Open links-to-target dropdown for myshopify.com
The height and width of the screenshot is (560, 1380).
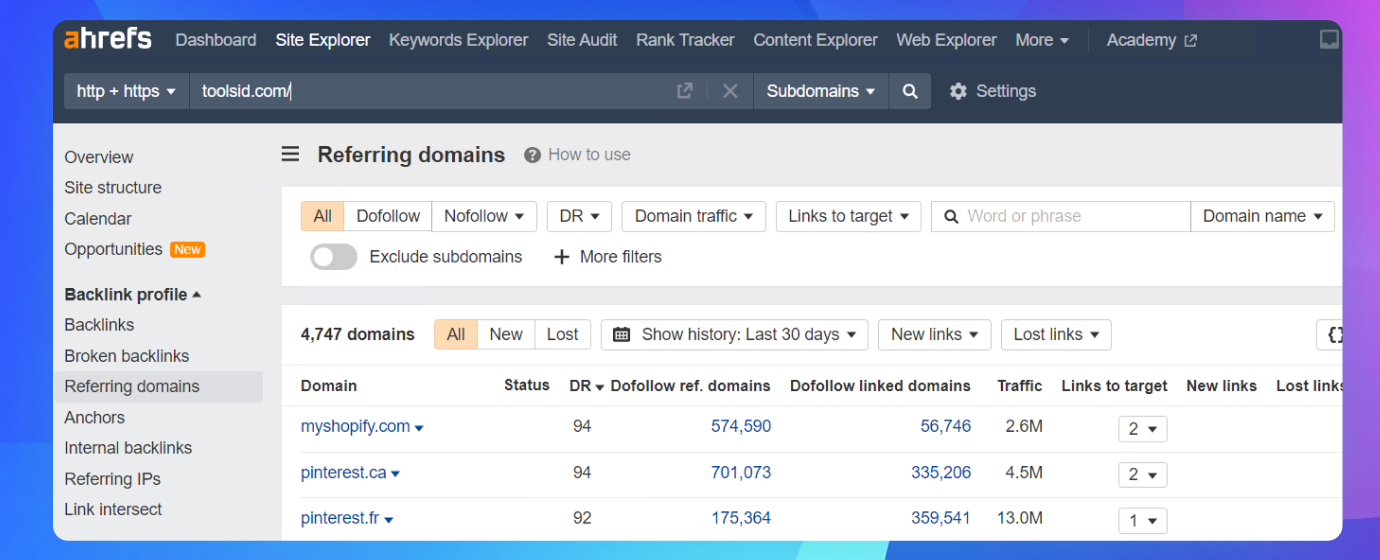pyautogui.click(x=1143, y=429)
